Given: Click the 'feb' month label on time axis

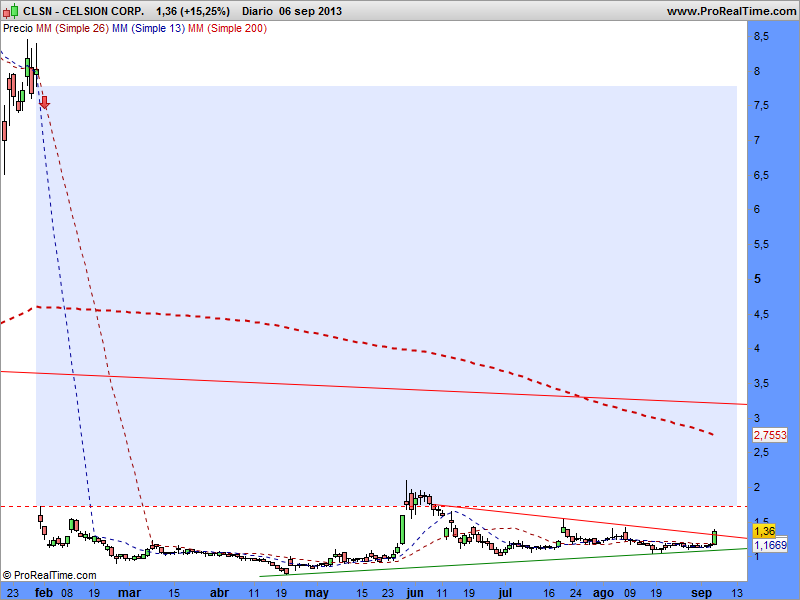Looking at the screenshot, I should point(44,593).
